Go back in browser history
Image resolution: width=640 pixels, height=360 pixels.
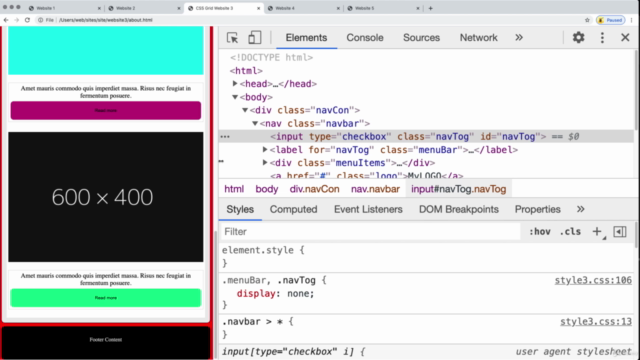click(6, 20)
